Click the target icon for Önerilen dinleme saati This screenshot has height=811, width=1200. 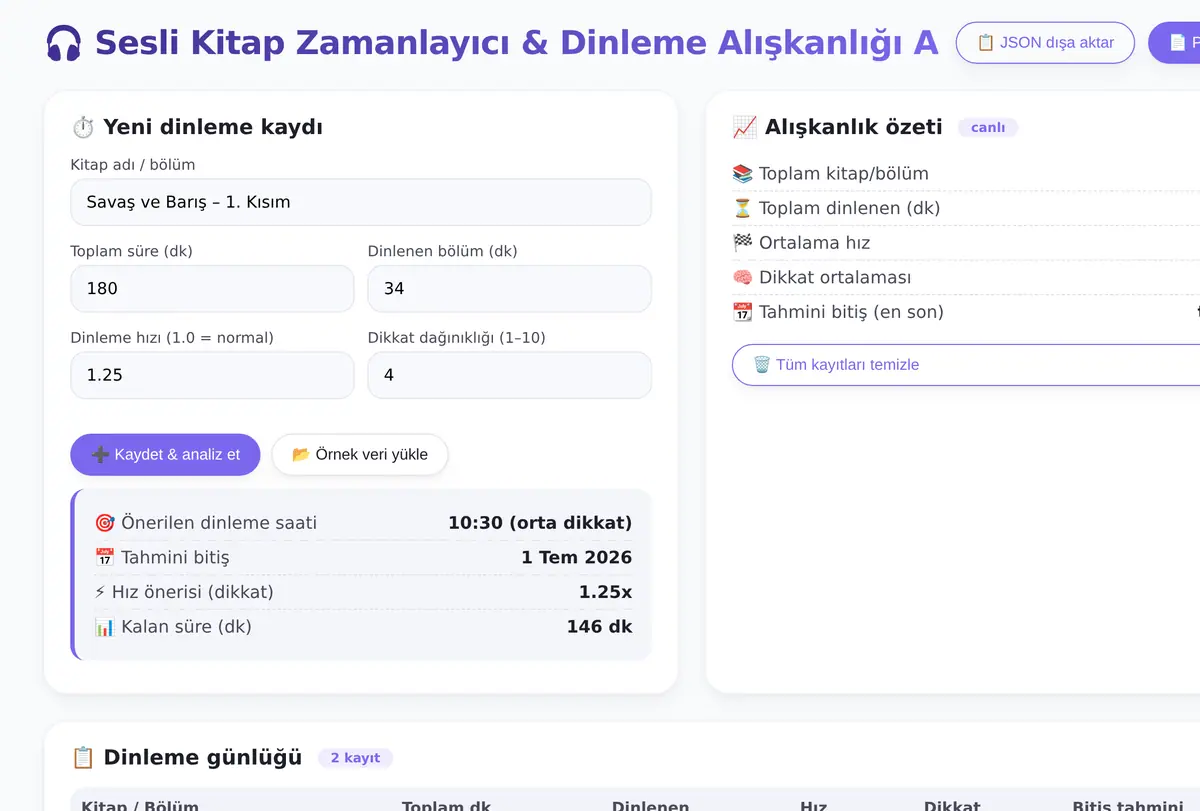coord(104,523)
